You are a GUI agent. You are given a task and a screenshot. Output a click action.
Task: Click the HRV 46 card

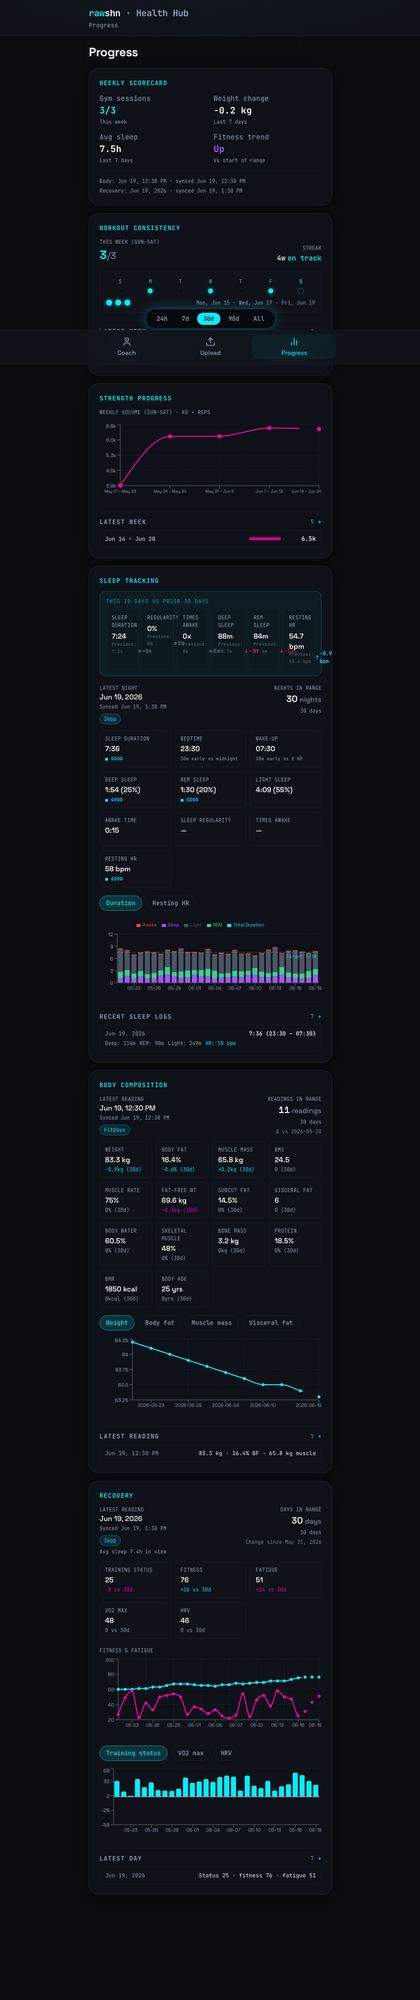(209, 1620)
